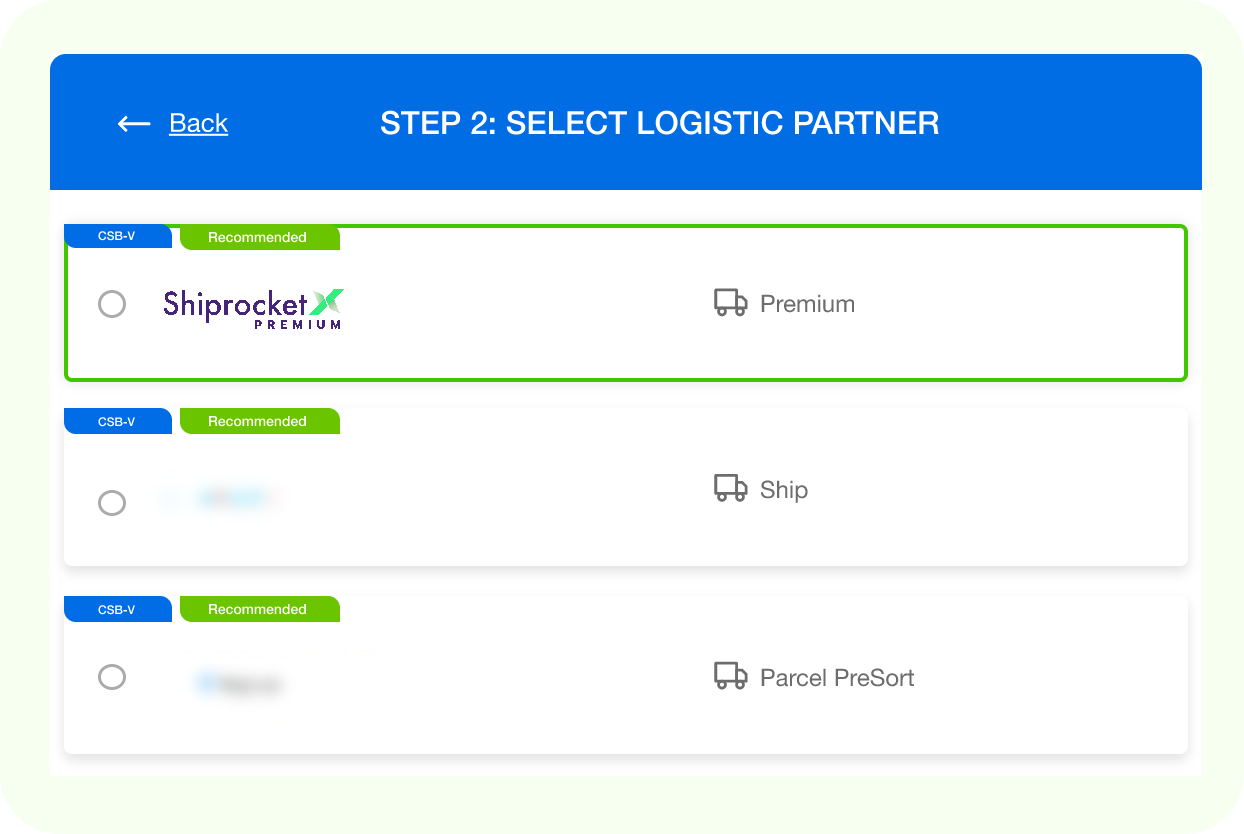The width and height of the screenshot is (1244, 834).
Task: Click Recommended badge on Premium card
Action: (x=259, y=238)
